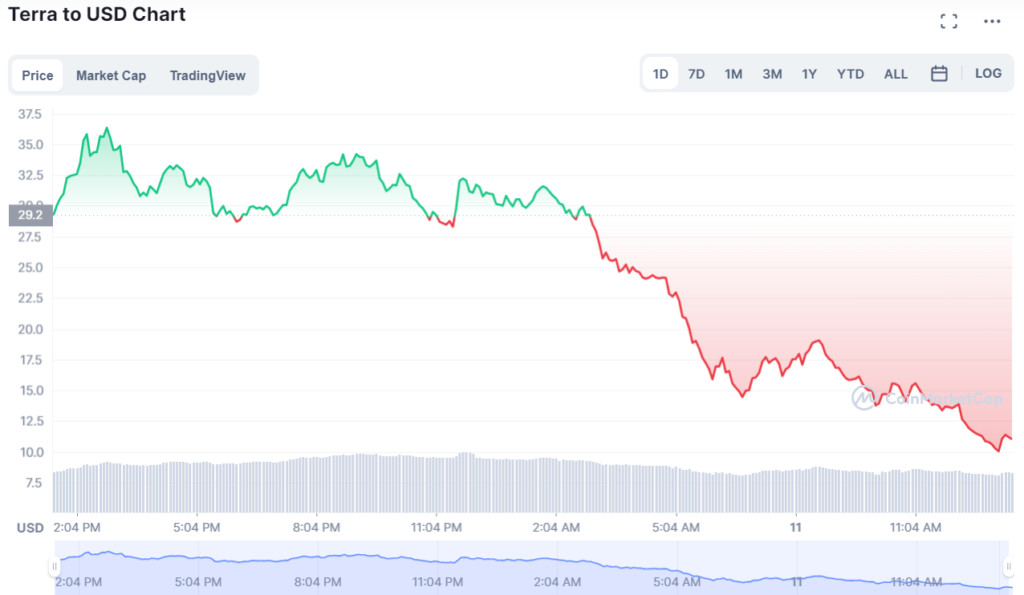
Task: Show the 1Y time range
Action: pyautogui.click(x=809, y=74)
